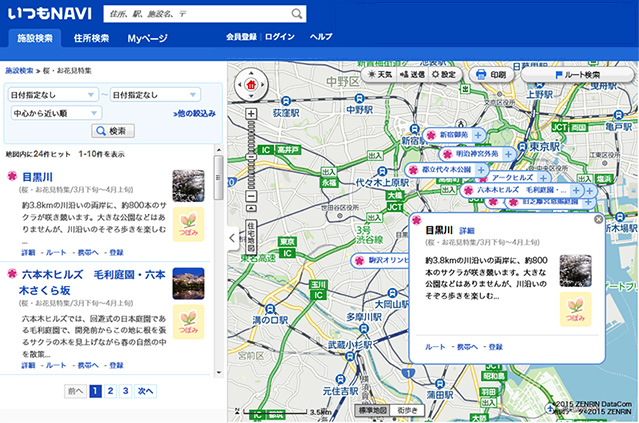The height and width of the screenshot is (423, 639).
Task: Click the 駒沢オリンピック map marker
Action: [x=381, y=260]
